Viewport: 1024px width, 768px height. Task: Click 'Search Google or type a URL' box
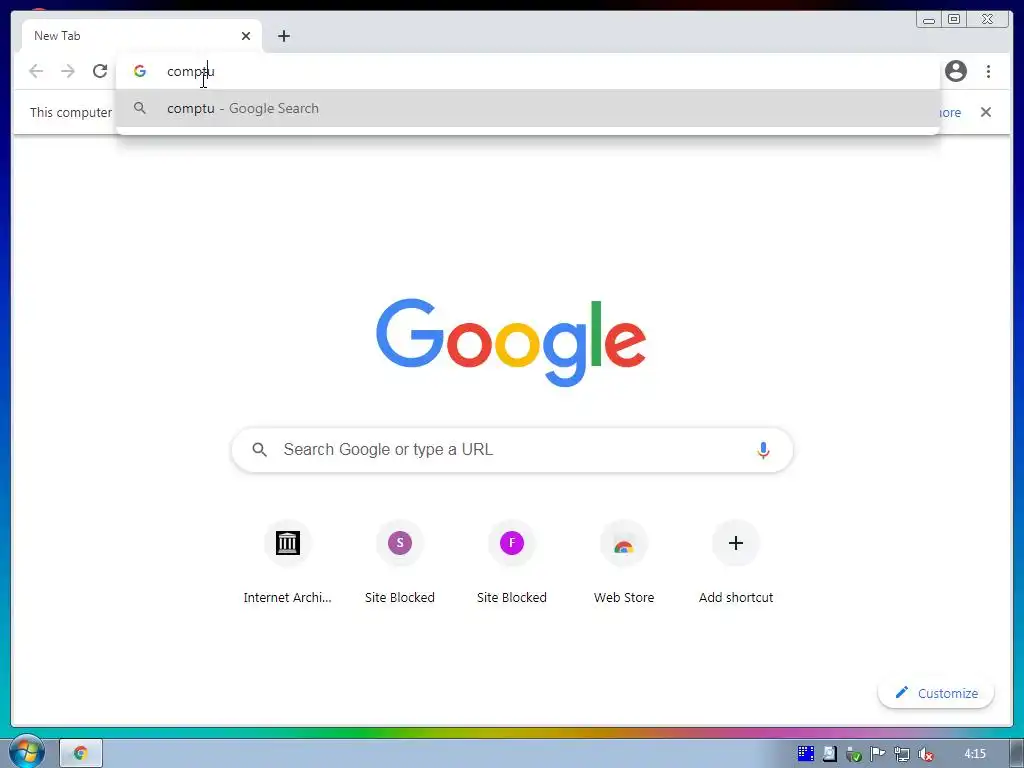coord(512,449)
